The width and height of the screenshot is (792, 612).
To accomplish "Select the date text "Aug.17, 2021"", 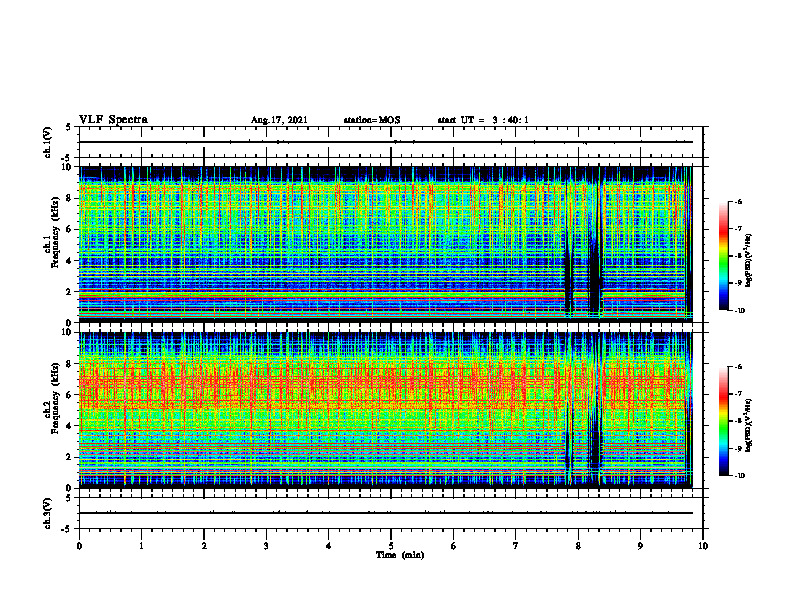I will point(279,120).
